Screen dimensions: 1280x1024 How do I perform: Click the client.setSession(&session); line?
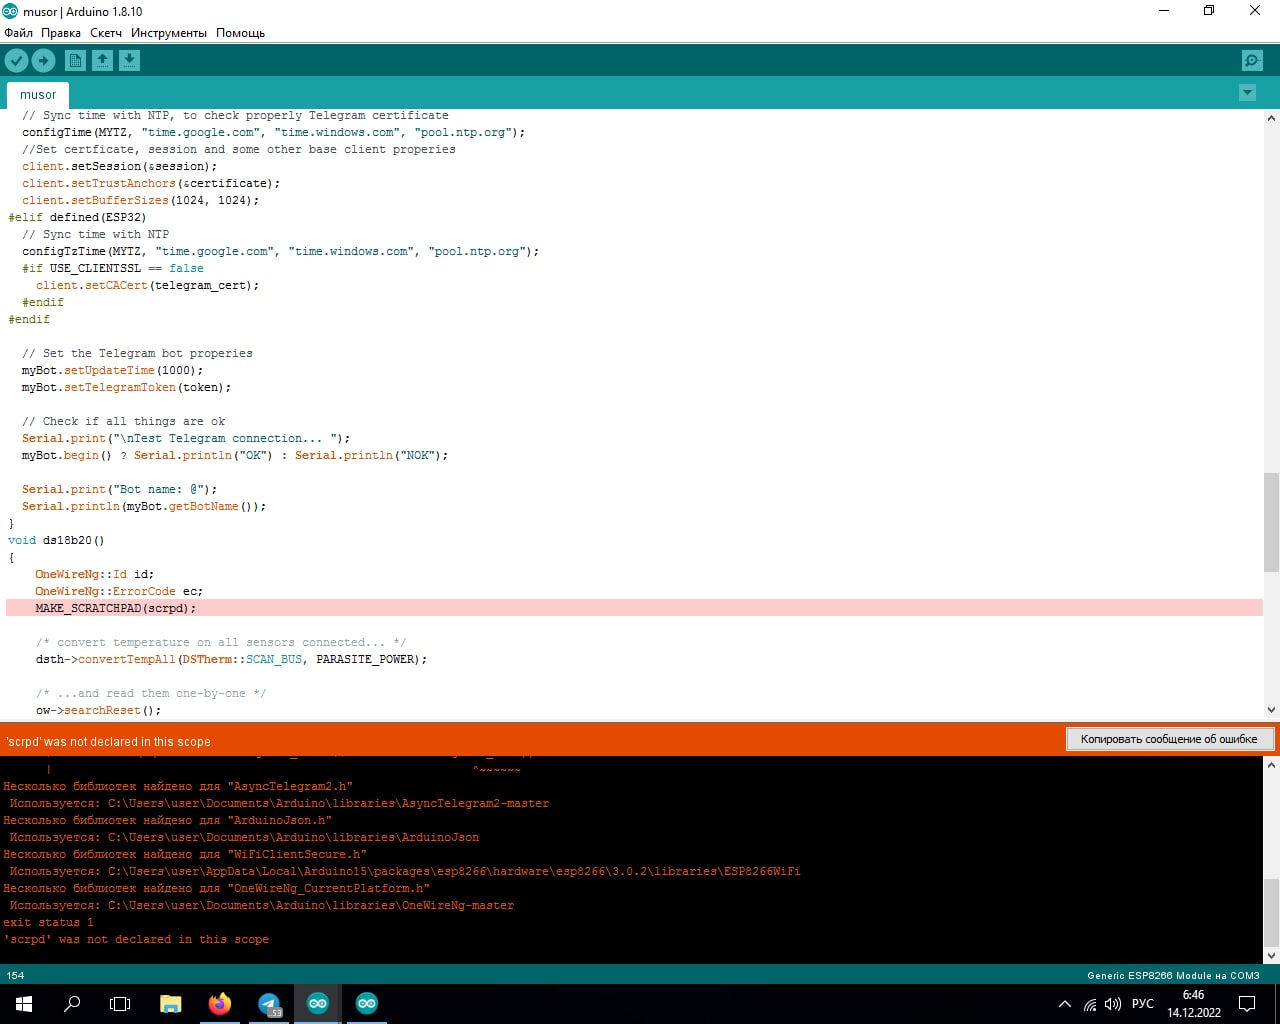coord(119,166)
